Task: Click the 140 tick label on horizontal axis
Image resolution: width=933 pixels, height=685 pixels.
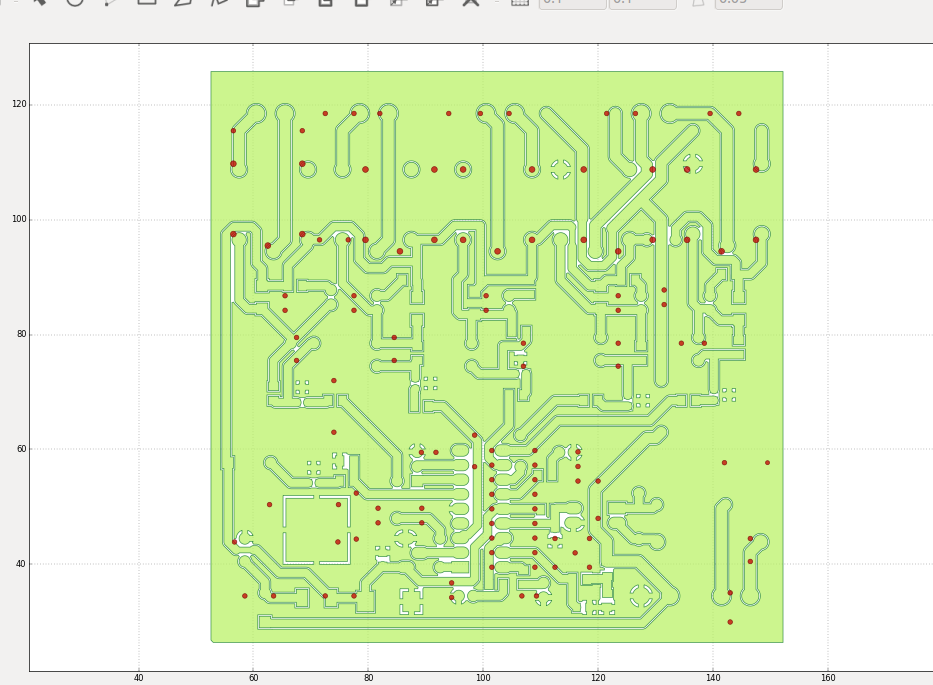Action: [713, 677]
